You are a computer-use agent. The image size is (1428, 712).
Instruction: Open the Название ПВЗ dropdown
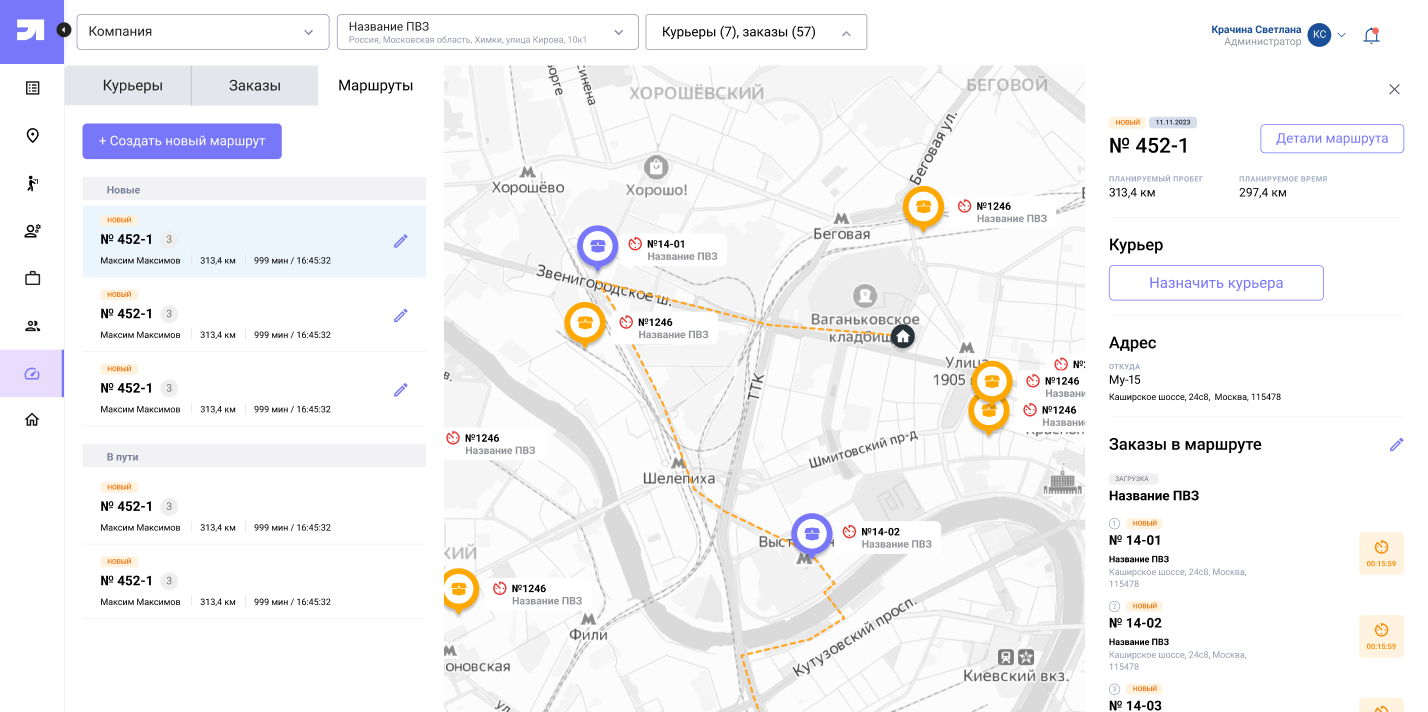coord(487,32)
